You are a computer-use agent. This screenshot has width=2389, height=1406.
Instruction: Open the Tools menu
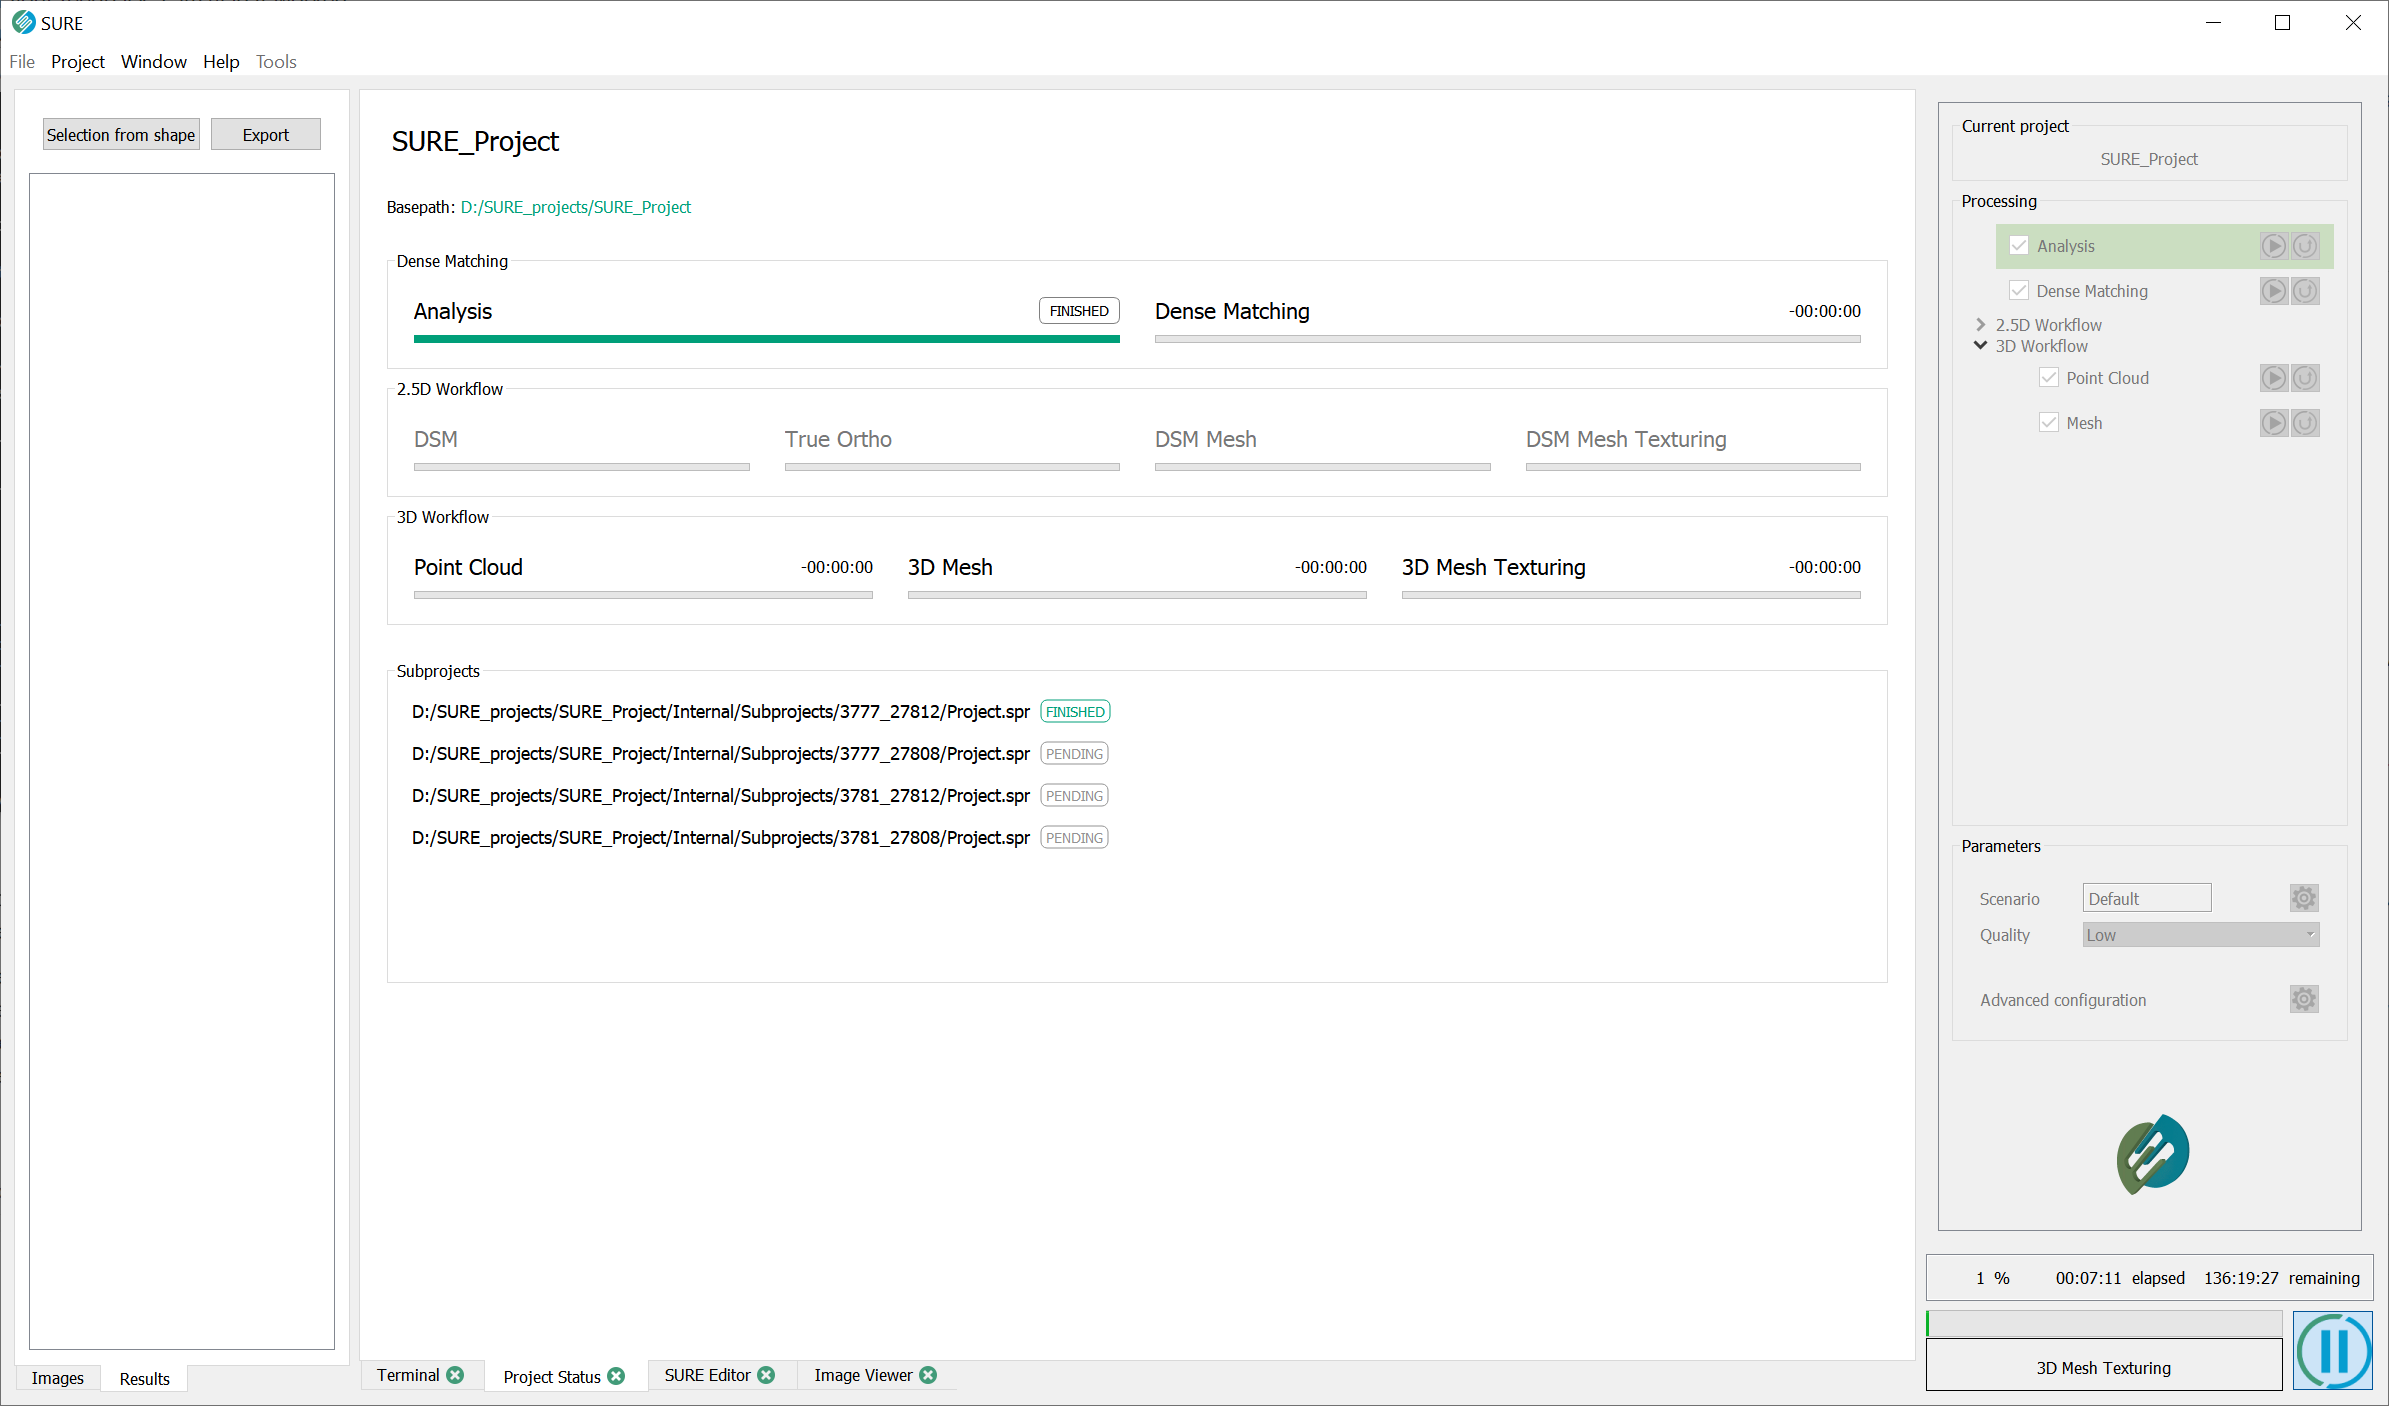276,61
